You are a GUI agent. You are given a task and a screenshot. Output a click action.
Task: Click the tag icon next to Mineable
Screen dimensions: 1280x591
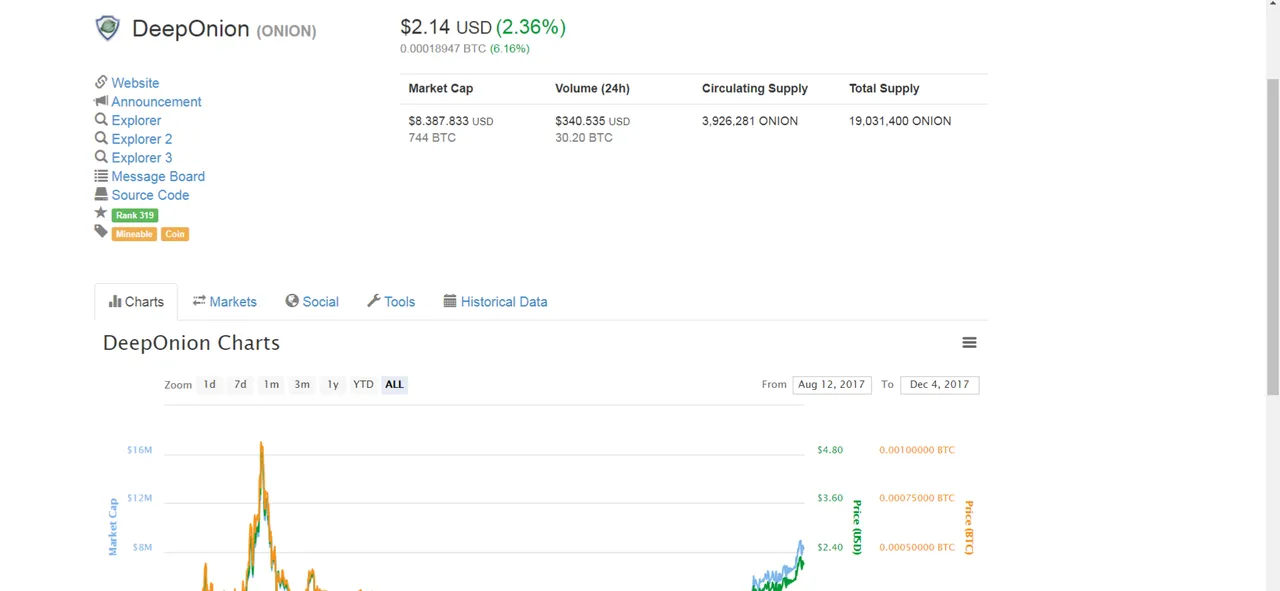tap(101, 231)
